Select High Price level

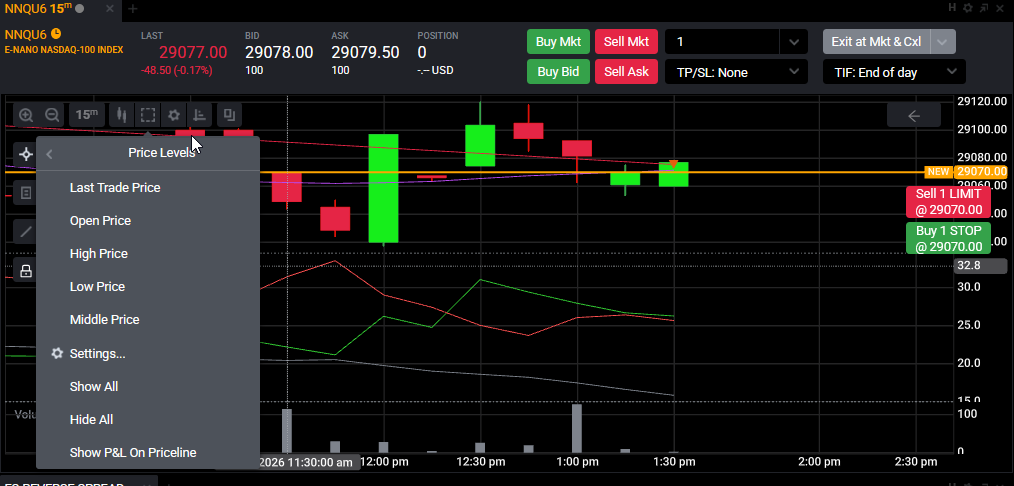point(99,253)
